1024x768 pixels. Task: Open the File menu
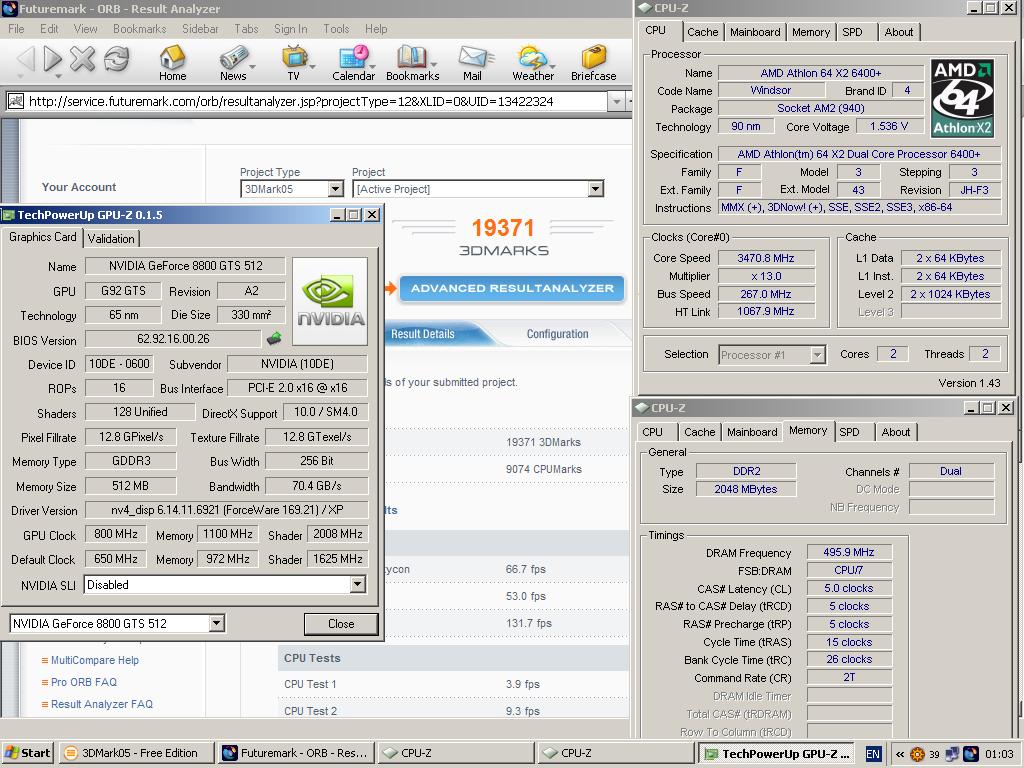click(16, 29)
